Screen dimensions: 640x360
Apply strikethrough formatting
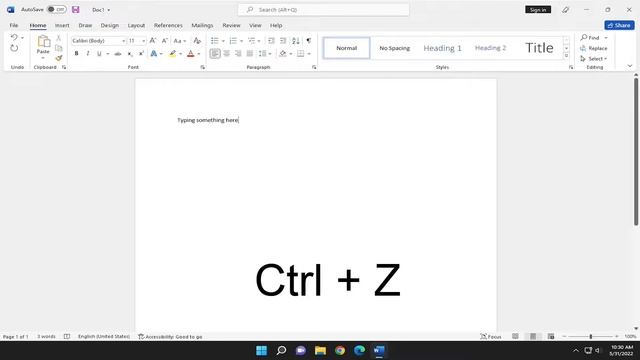coord(118,54)
